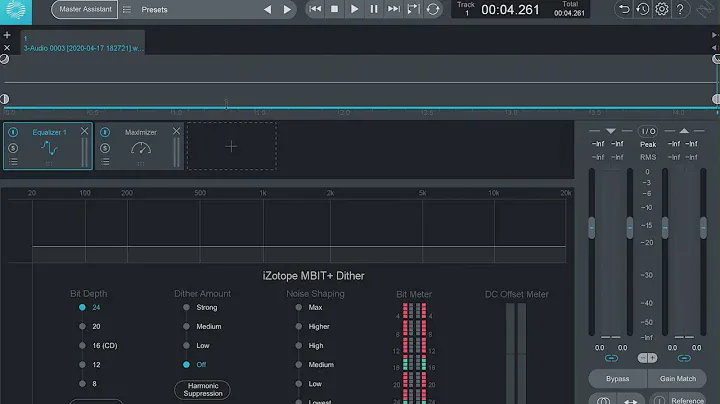720x404 pixels.
Task: Choose Max noise shaping
Action: pos(298,308)
